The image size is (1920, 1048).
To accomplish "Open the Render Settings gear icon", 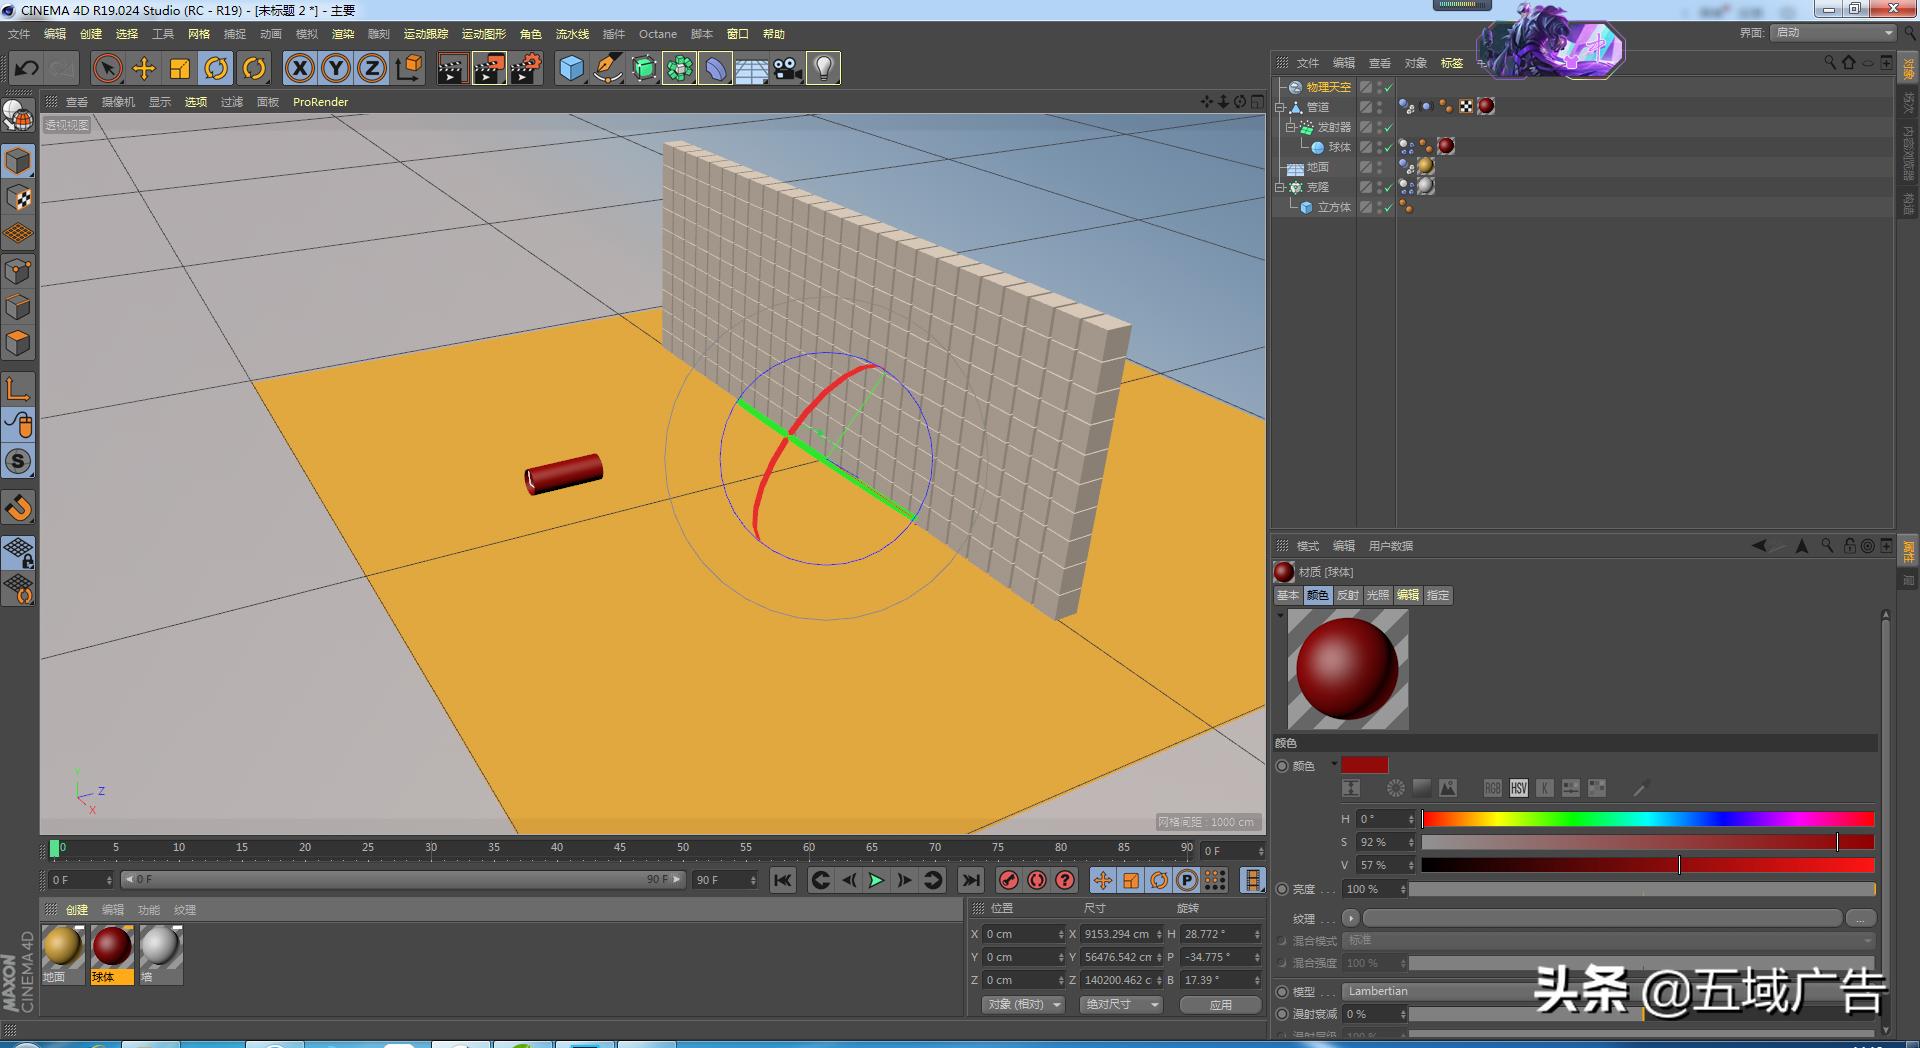I will point(525,70).
